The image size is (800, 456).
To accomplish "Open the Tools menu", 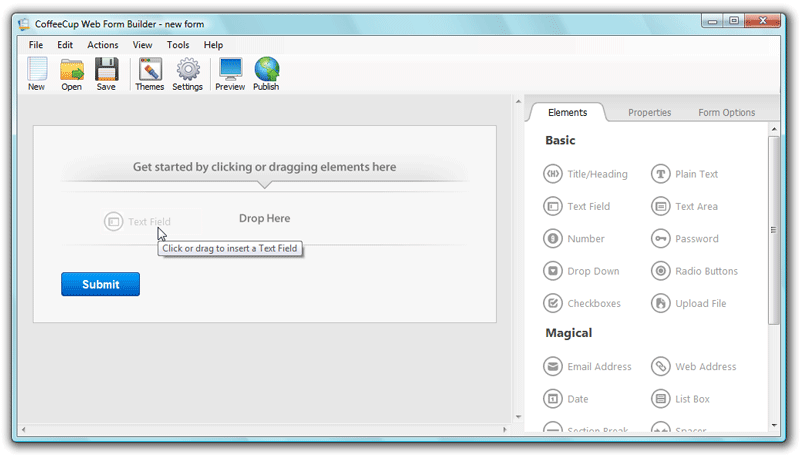I will click(178, 45).
